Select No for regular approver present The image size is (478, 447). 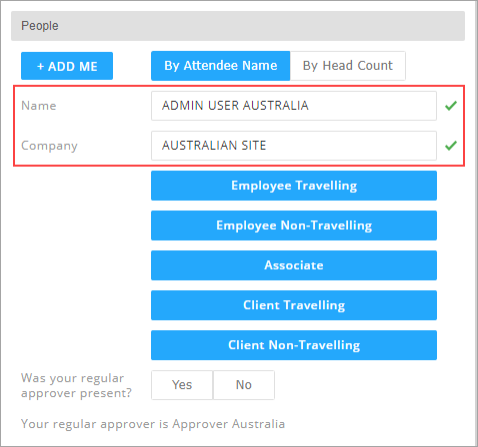(x=244, y=385)
